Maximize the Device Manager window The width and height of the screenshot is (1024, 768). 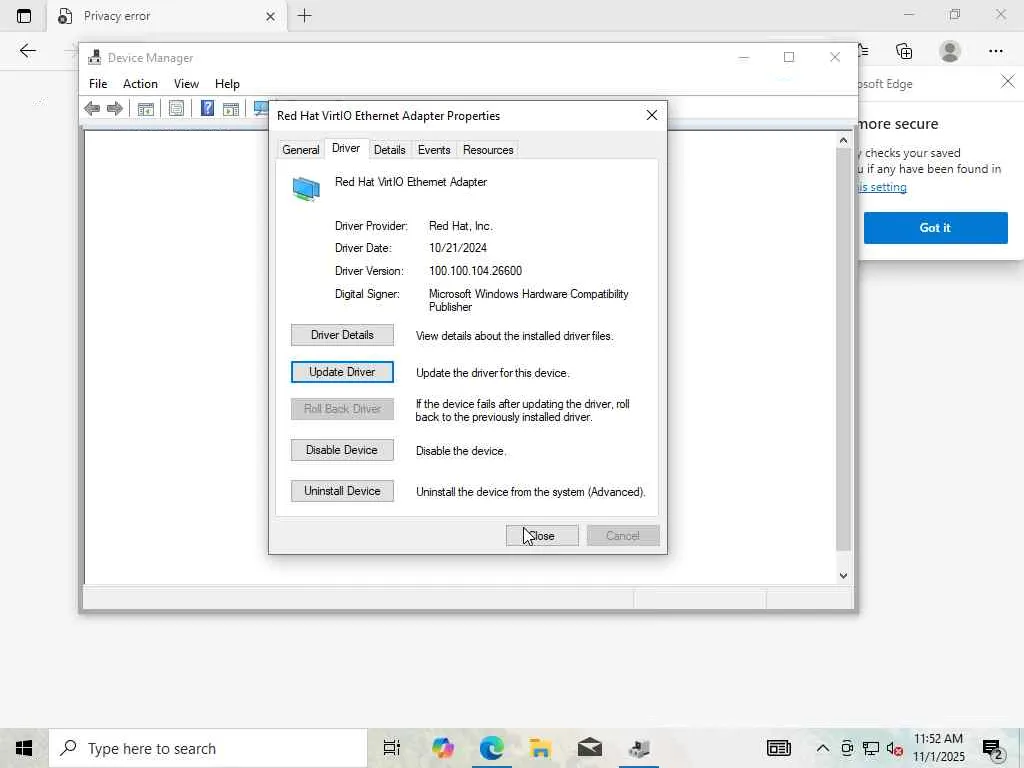coord(789,57)
